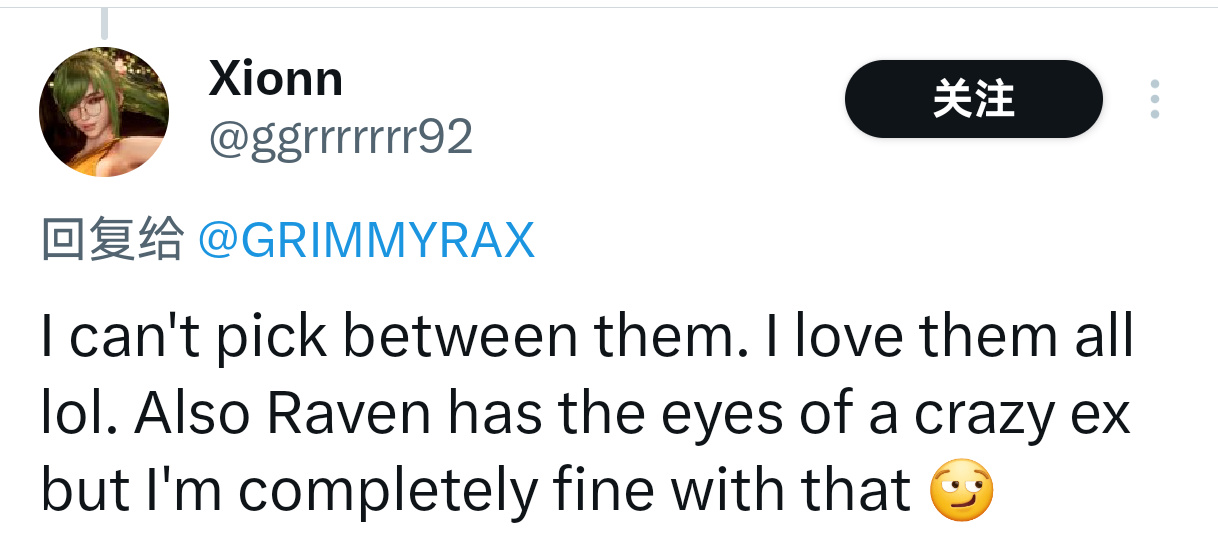Click the word "lol" in the tweet
The height and width of the screenshot is (543, 1218).
click(x=74, y=414)
